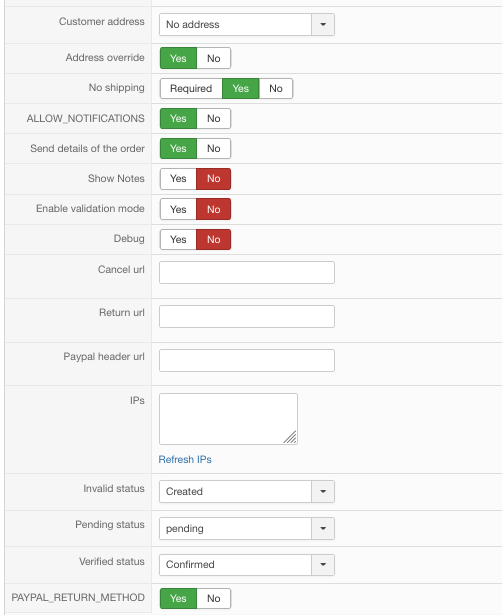Image resolution: width=502 pixels, height=615 pixels.
Task: Select Yes for Address override
Action: point(178,58)
